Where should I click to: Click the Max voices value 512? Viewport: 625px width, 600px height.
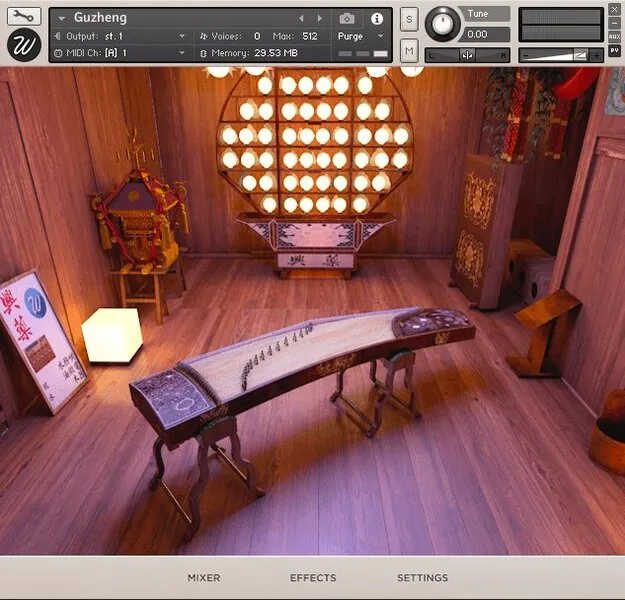point(310,36)
